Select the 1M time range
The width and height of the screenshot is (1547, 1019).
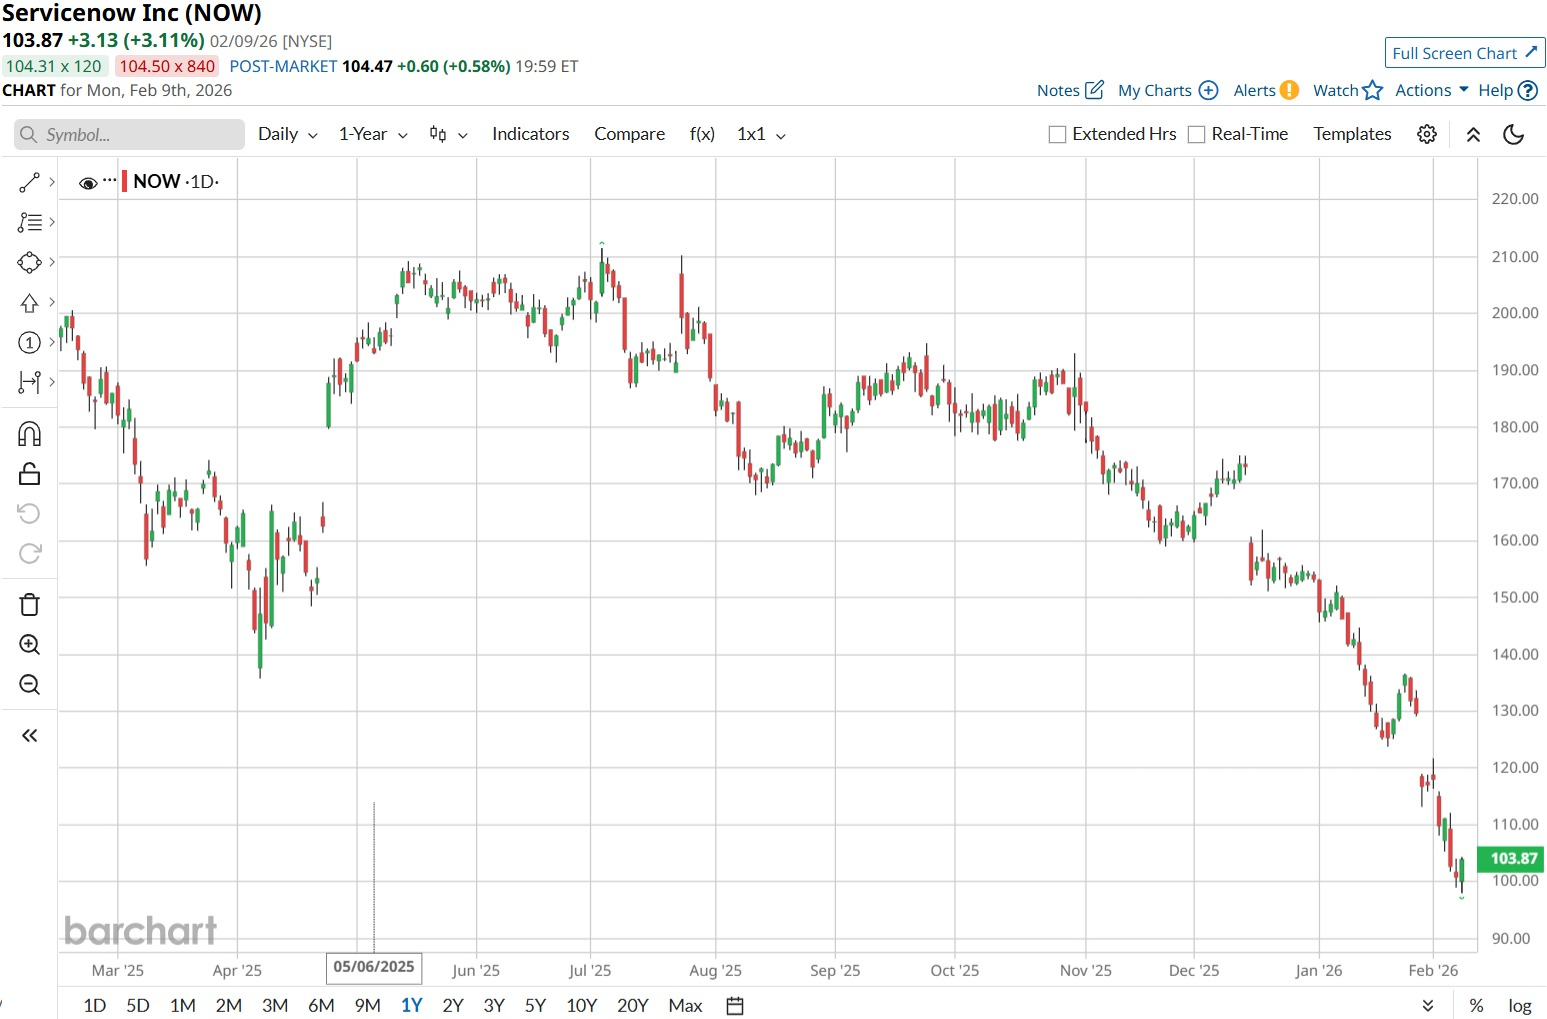183,1005
